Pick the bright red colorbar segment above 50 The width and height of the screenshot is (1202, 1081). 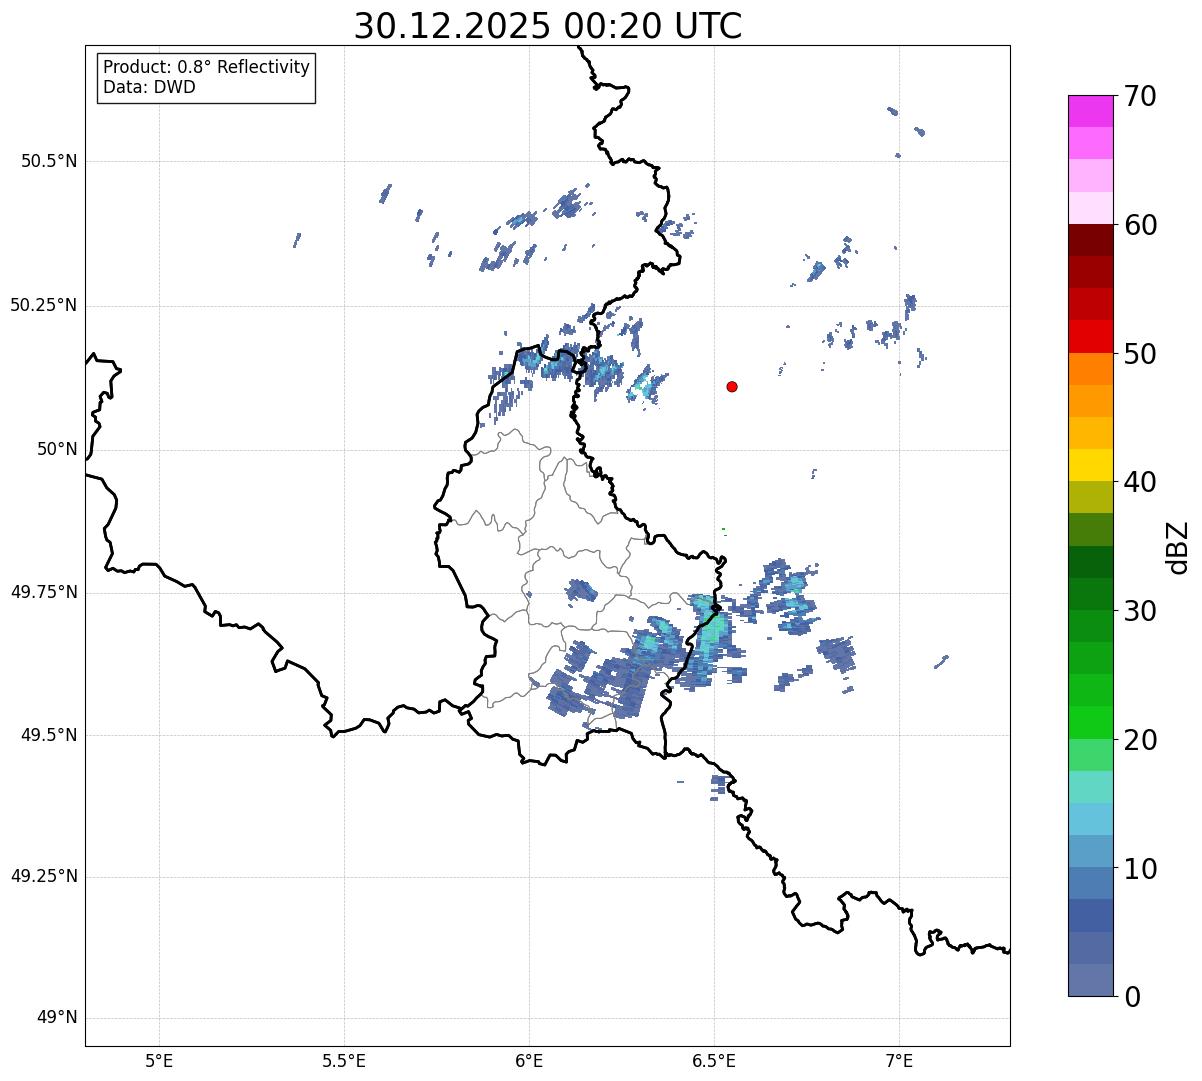1090,336
